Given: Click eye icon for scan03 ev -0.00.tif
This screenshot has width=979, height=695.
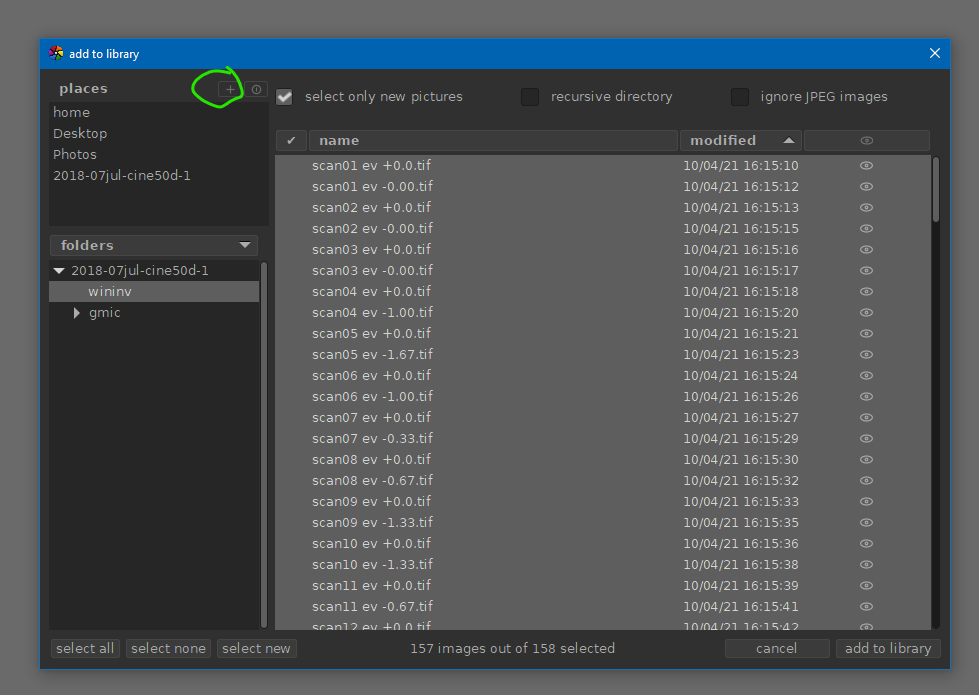Looking at the screenshot, I should tap(866, 271).
